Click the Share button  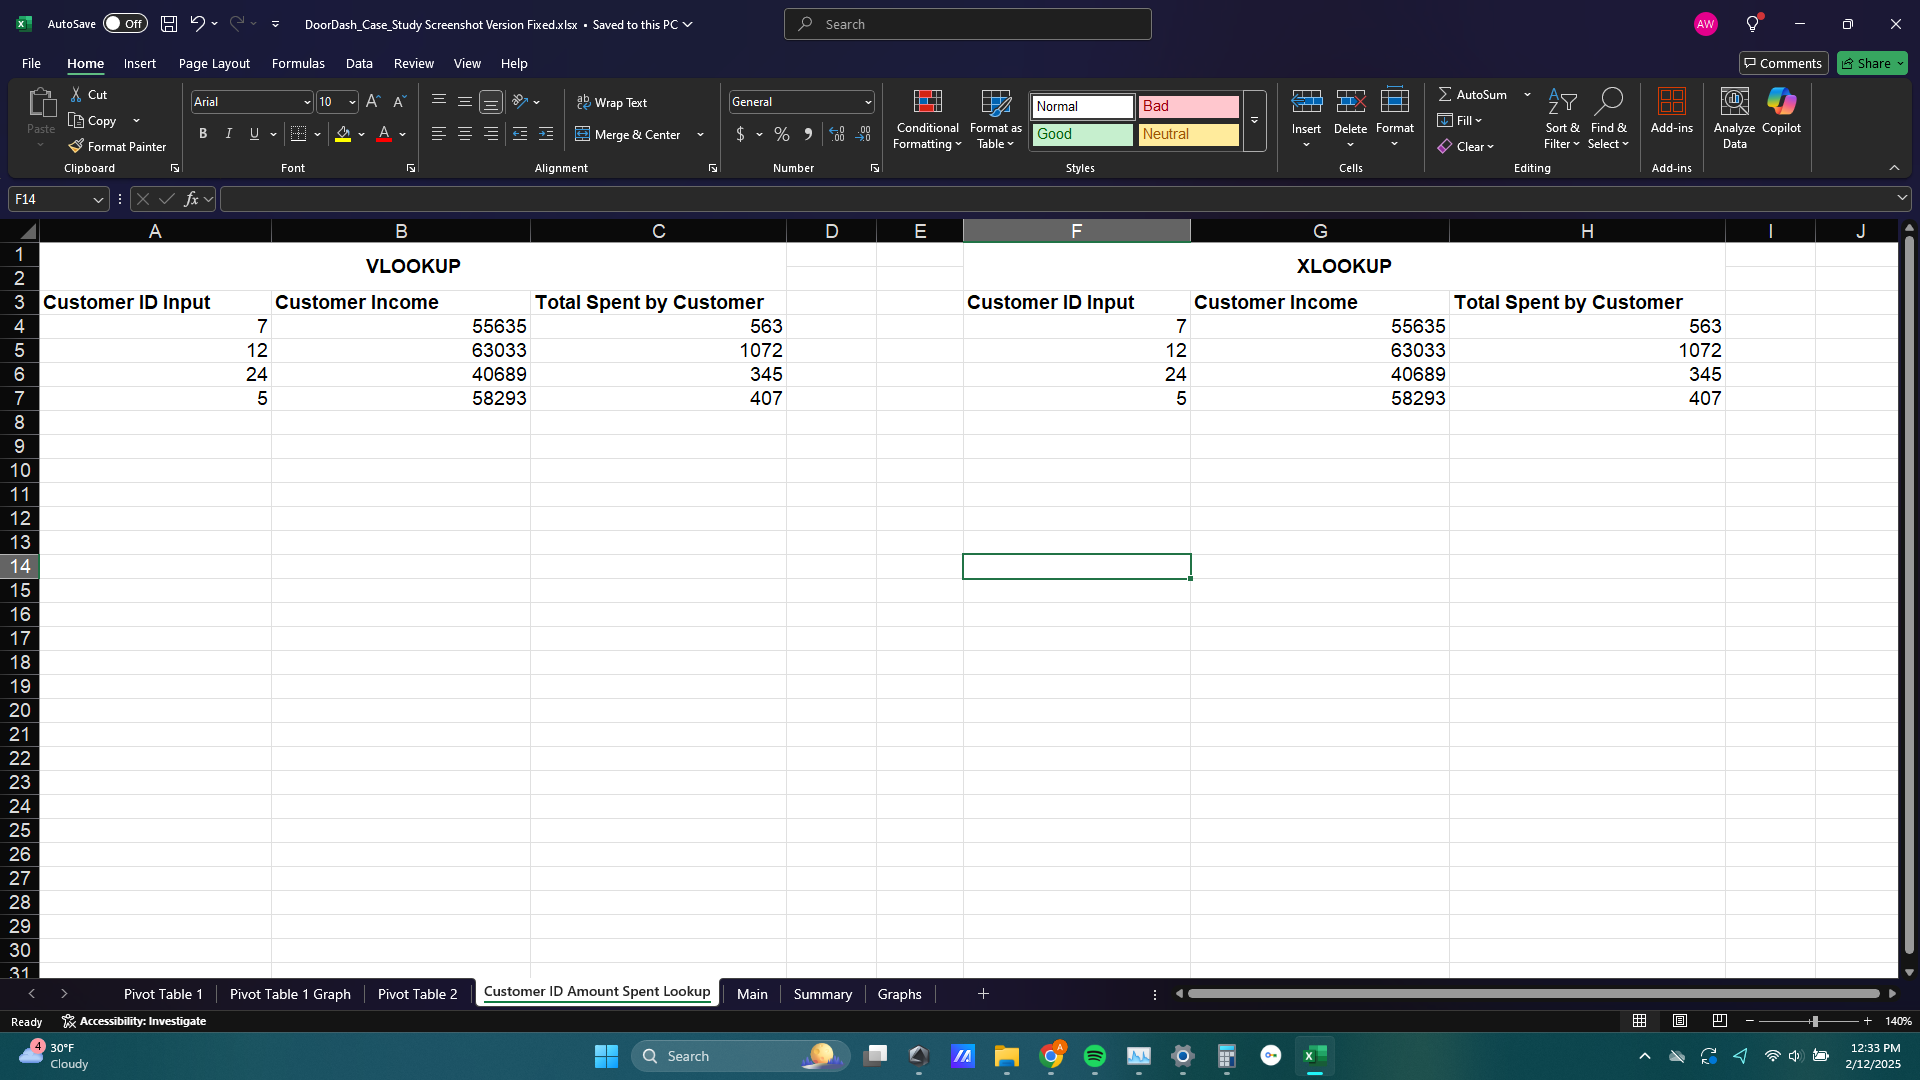(1866, 63)
